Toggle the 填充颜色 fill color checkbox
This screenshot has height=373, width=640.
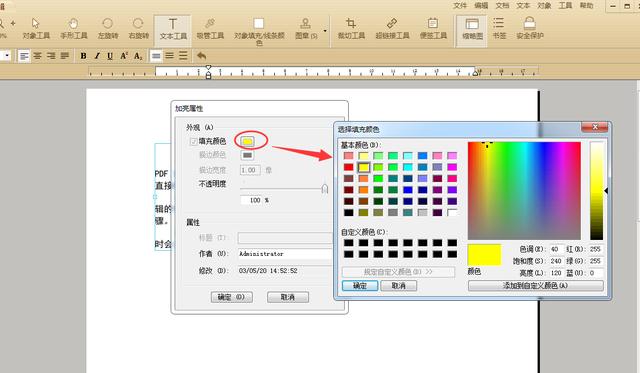[x=193, y=142]
